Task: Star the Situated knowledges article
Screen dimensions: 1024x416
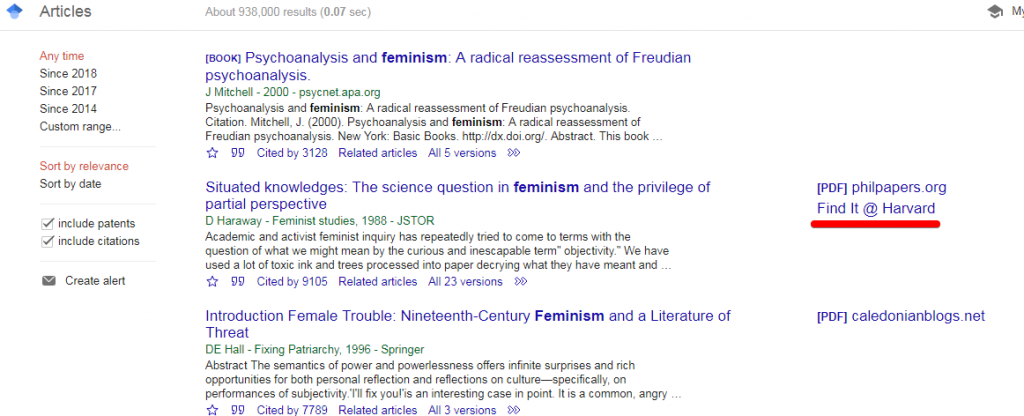Action: pos(212,281)
